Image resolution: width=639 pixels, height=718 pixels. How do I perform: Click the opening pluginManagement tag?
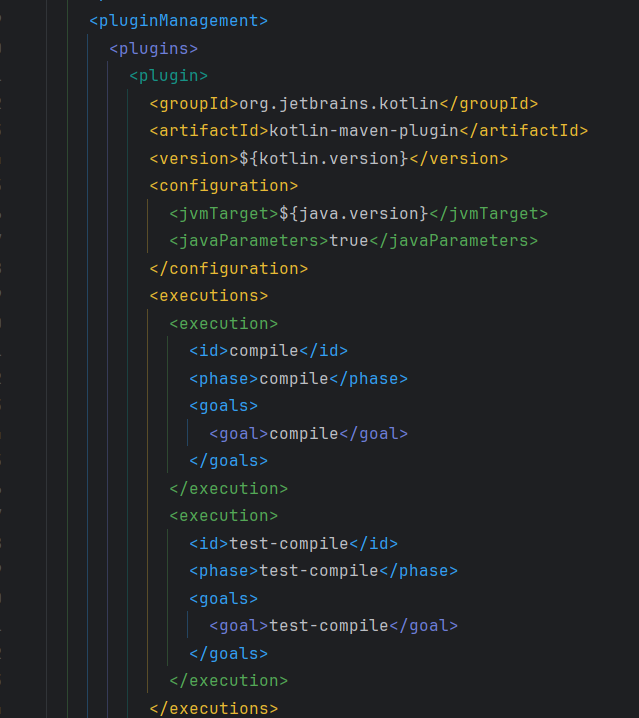[178, 21]
